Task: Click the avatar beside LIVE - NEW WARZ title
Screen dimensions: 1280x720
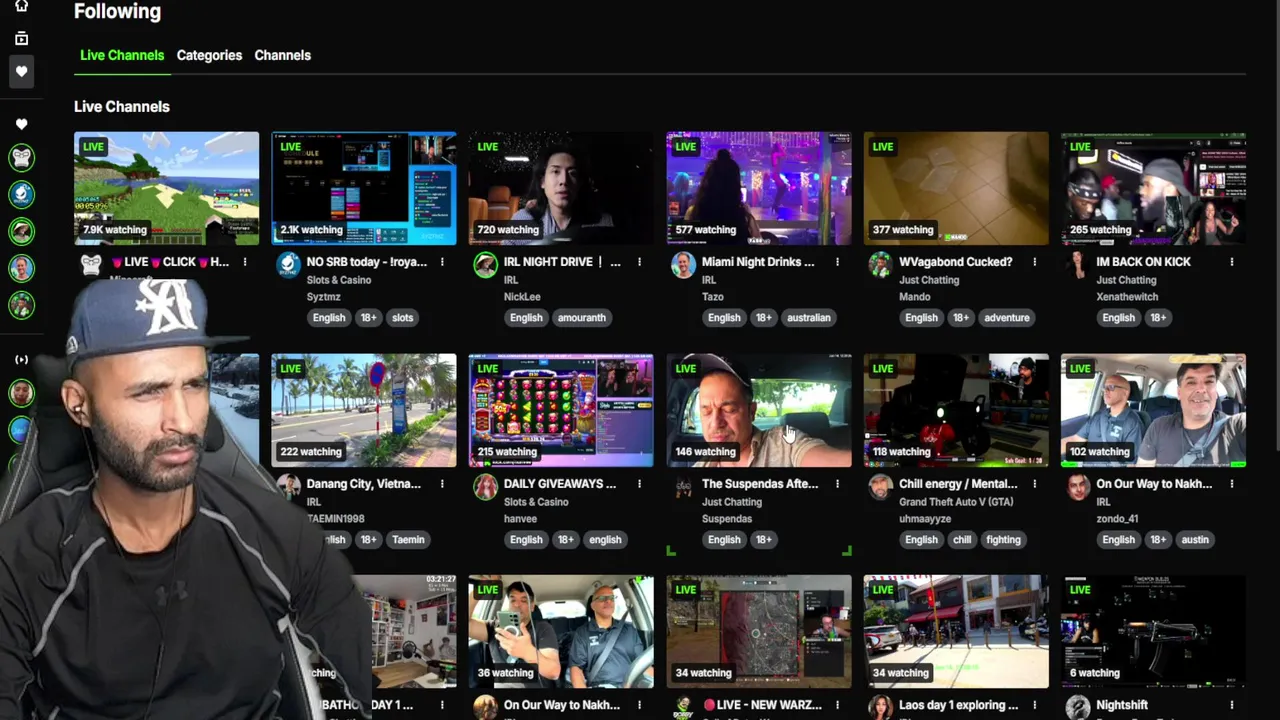Action: click(683, 707)
